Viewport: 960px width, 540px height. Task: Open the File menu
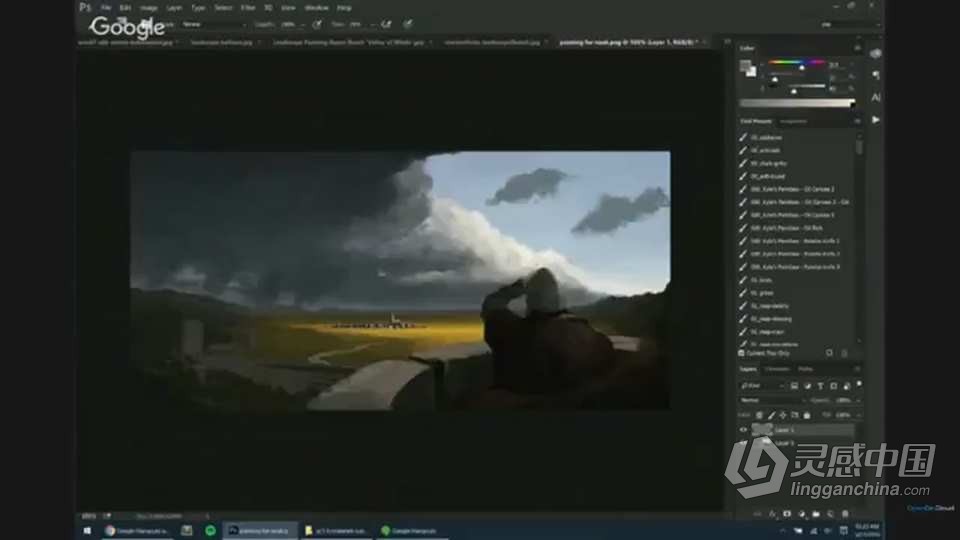point(106,8)
